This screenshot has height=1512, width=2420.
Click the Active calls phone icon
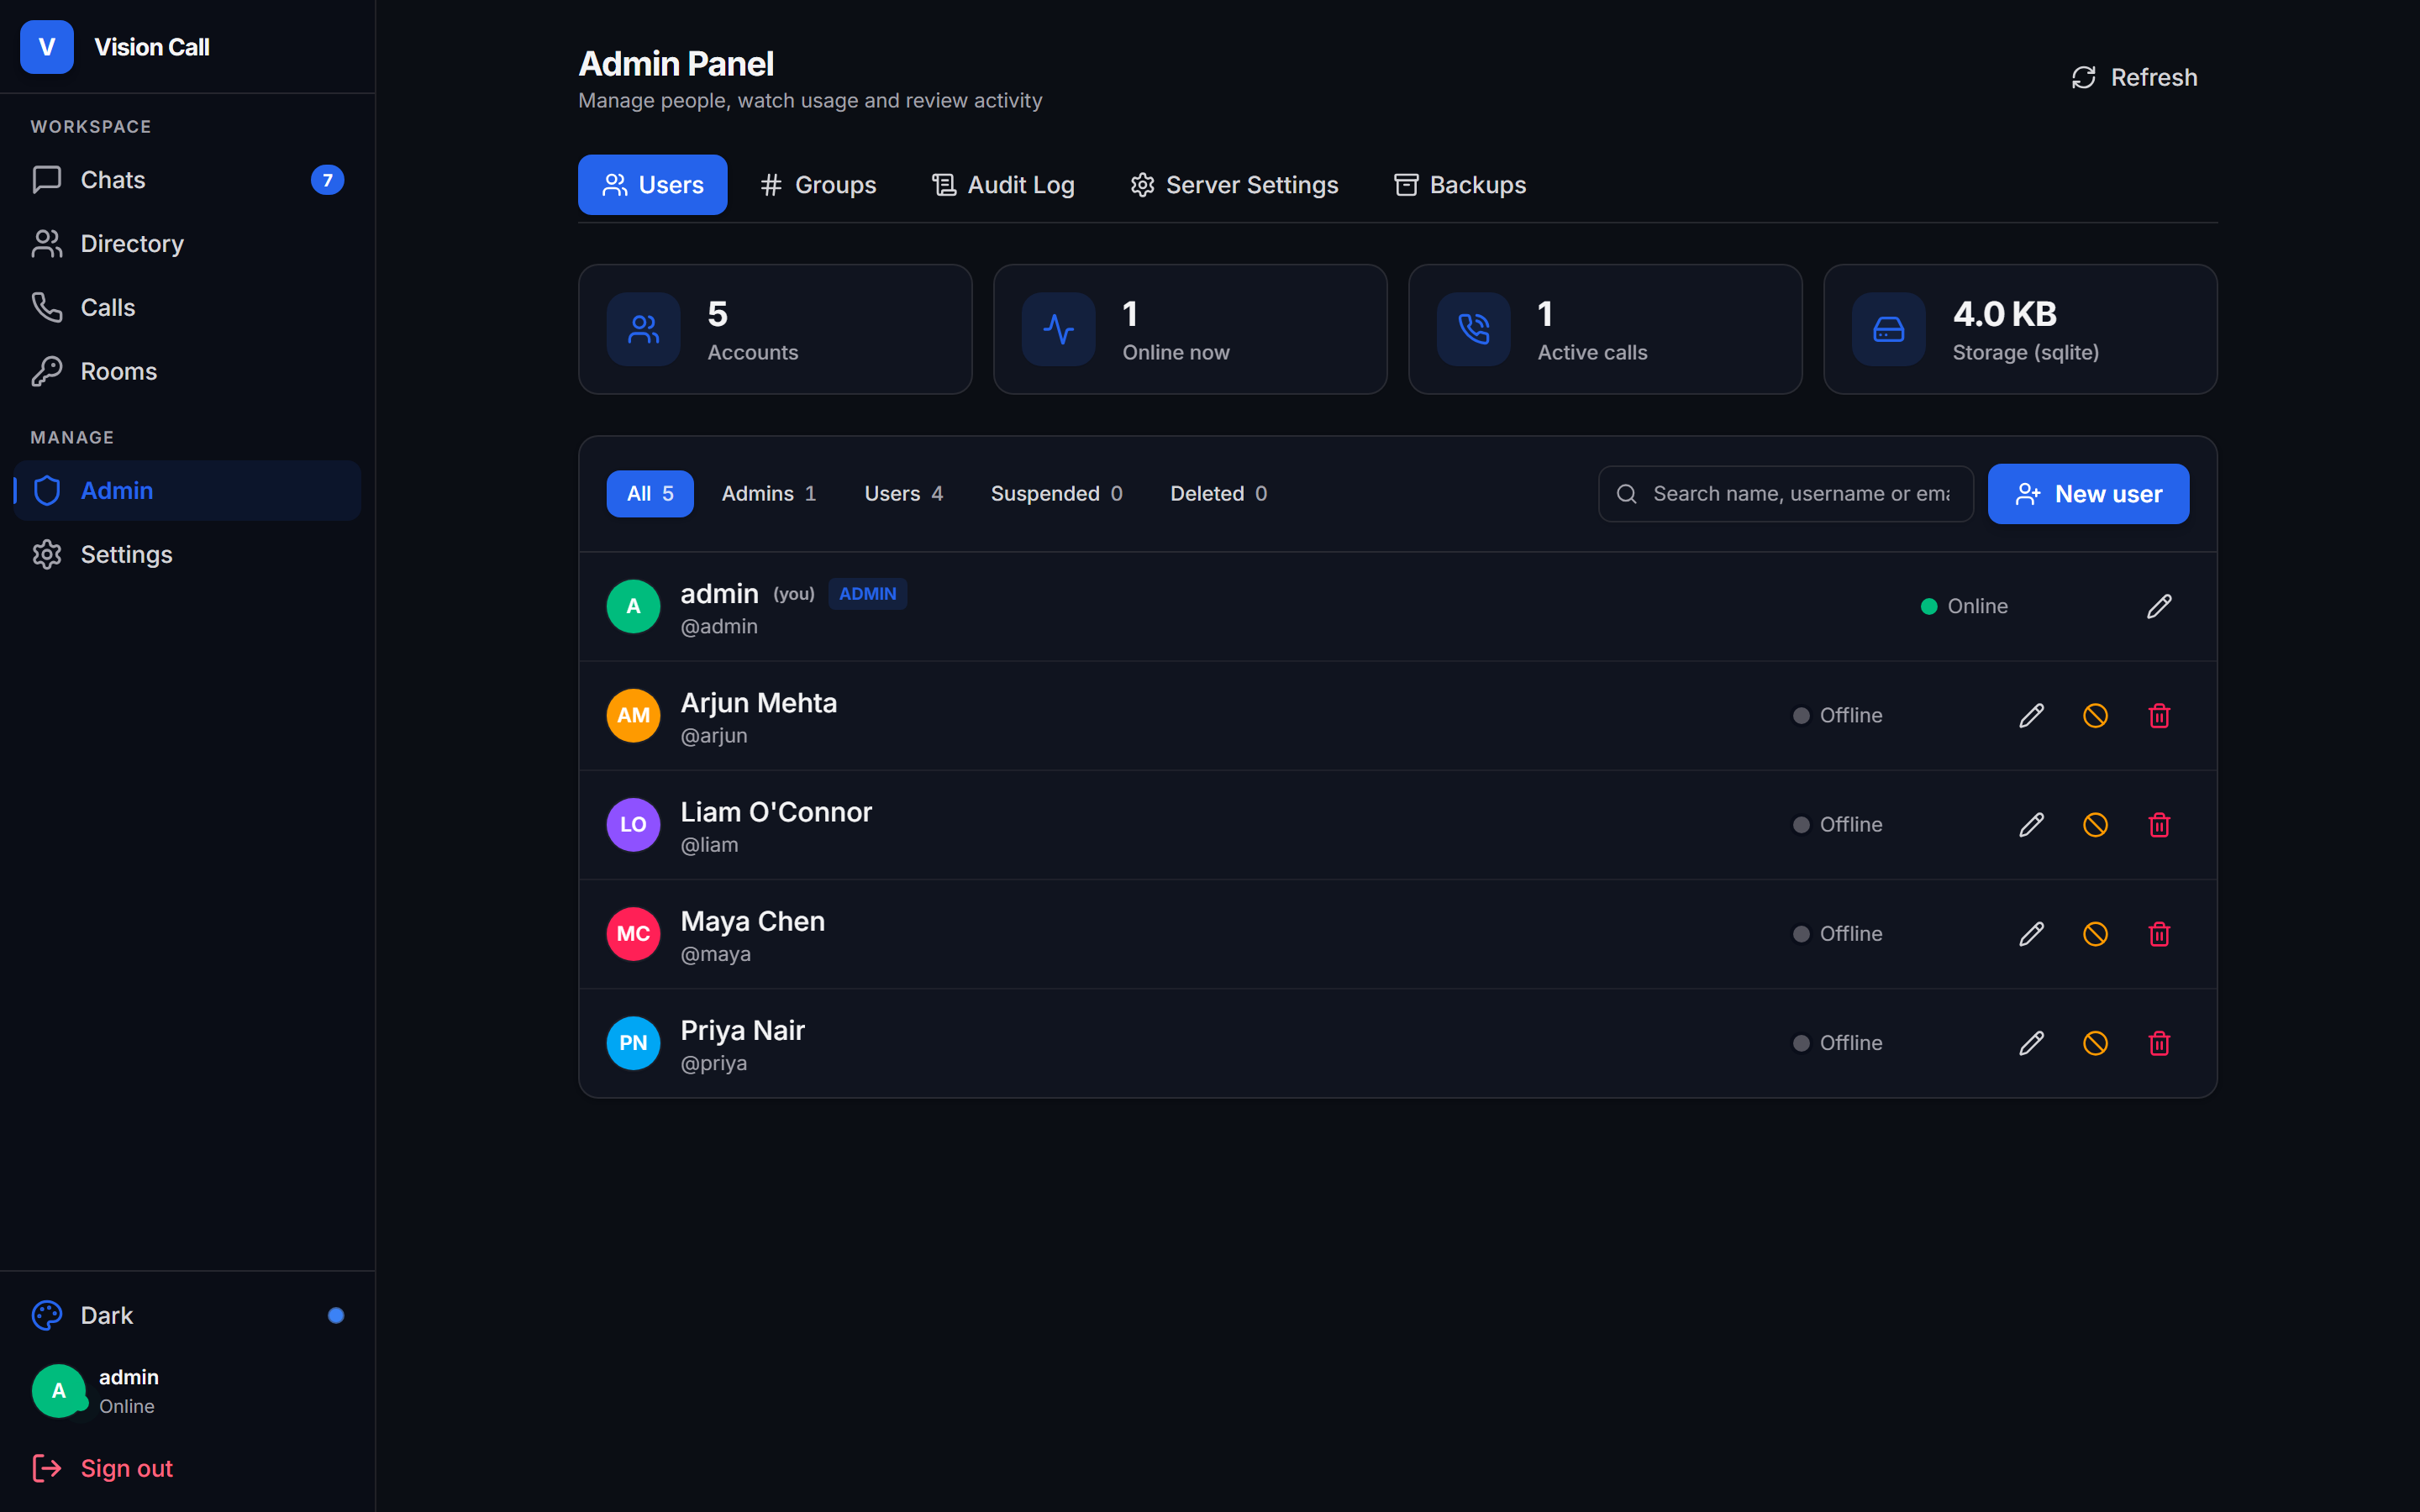tap(1473, 329)
